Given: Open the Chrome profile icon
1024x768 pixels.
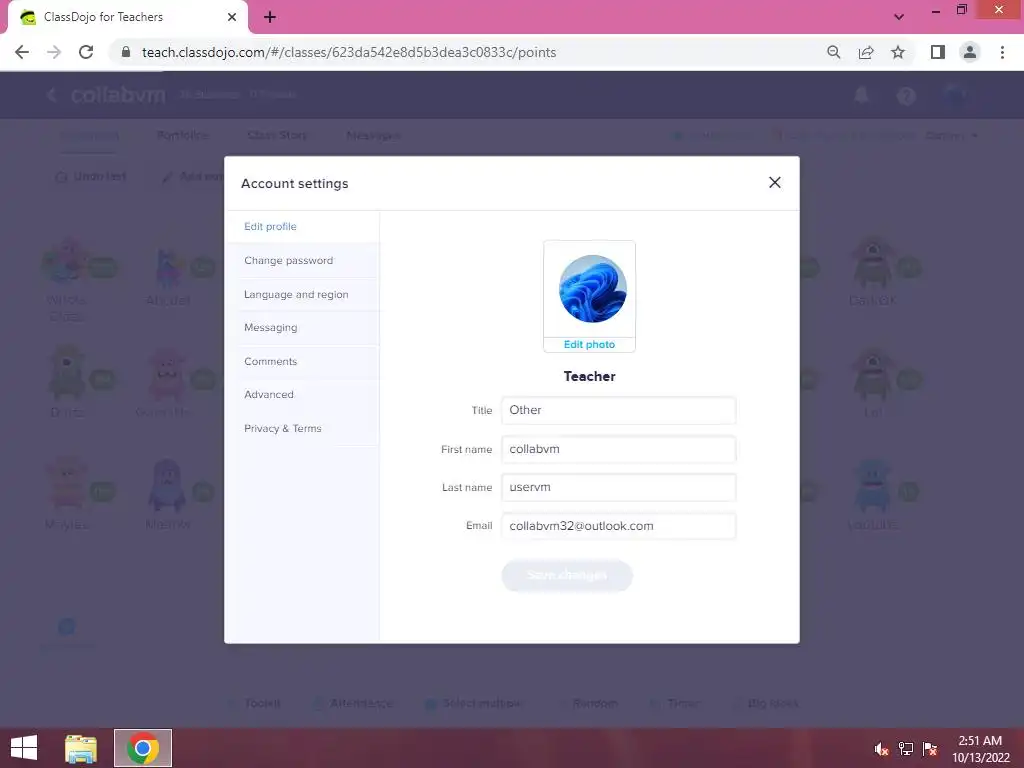Looking at the screenshot, I should (x=970, y=52).
